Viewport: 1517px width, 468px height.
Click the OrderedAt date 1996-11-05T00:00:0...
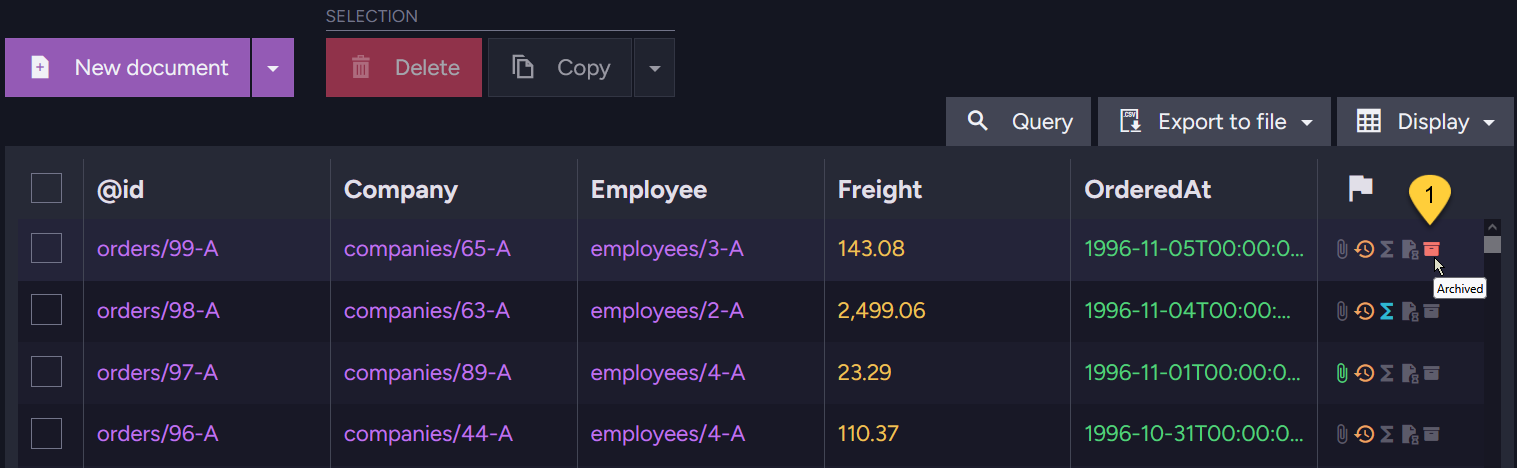(x=1194, y=249)
